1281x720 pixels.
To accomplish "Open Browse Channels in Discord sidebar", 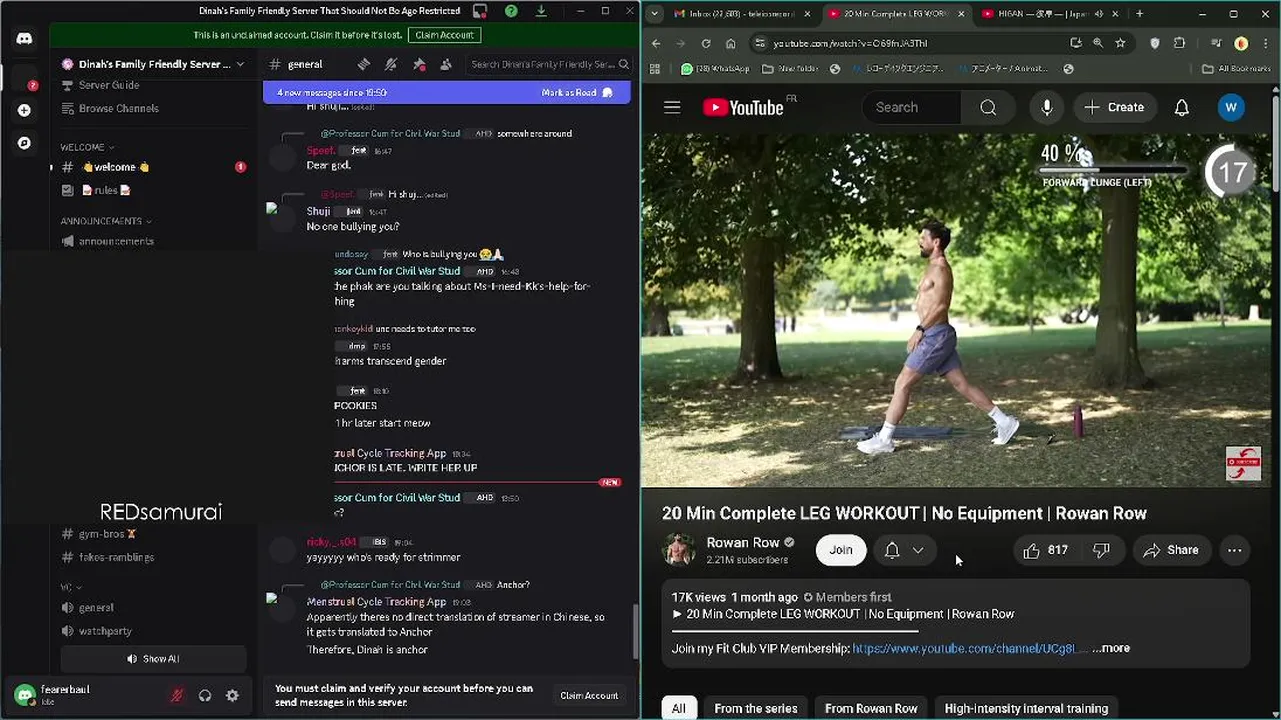I will 153,109.
